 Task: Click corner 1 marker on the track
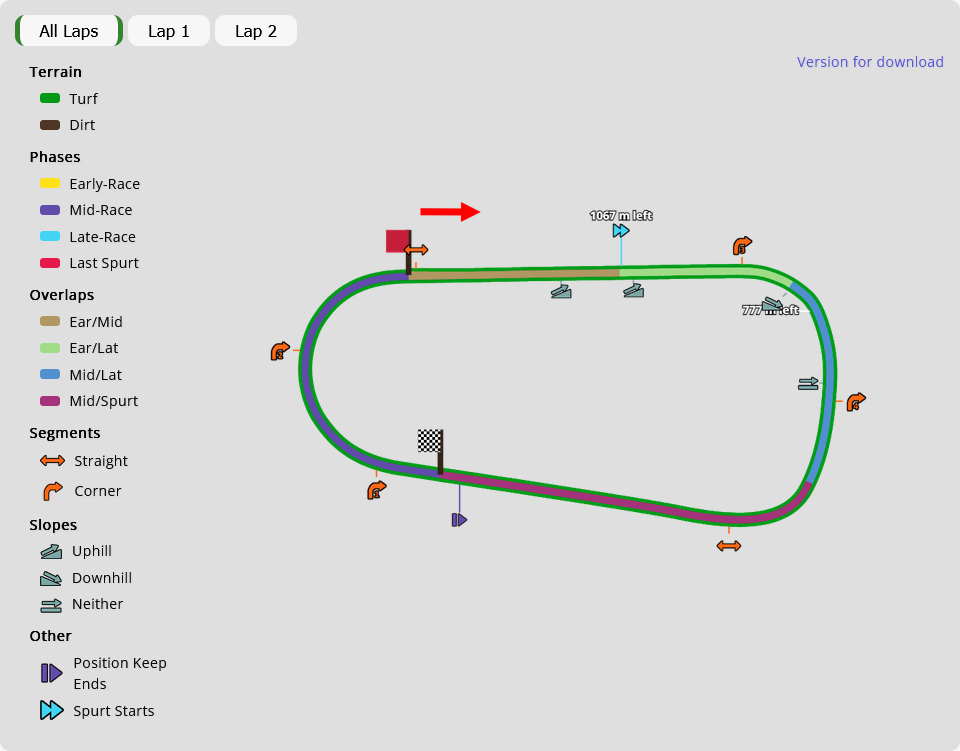click(377, 490)
